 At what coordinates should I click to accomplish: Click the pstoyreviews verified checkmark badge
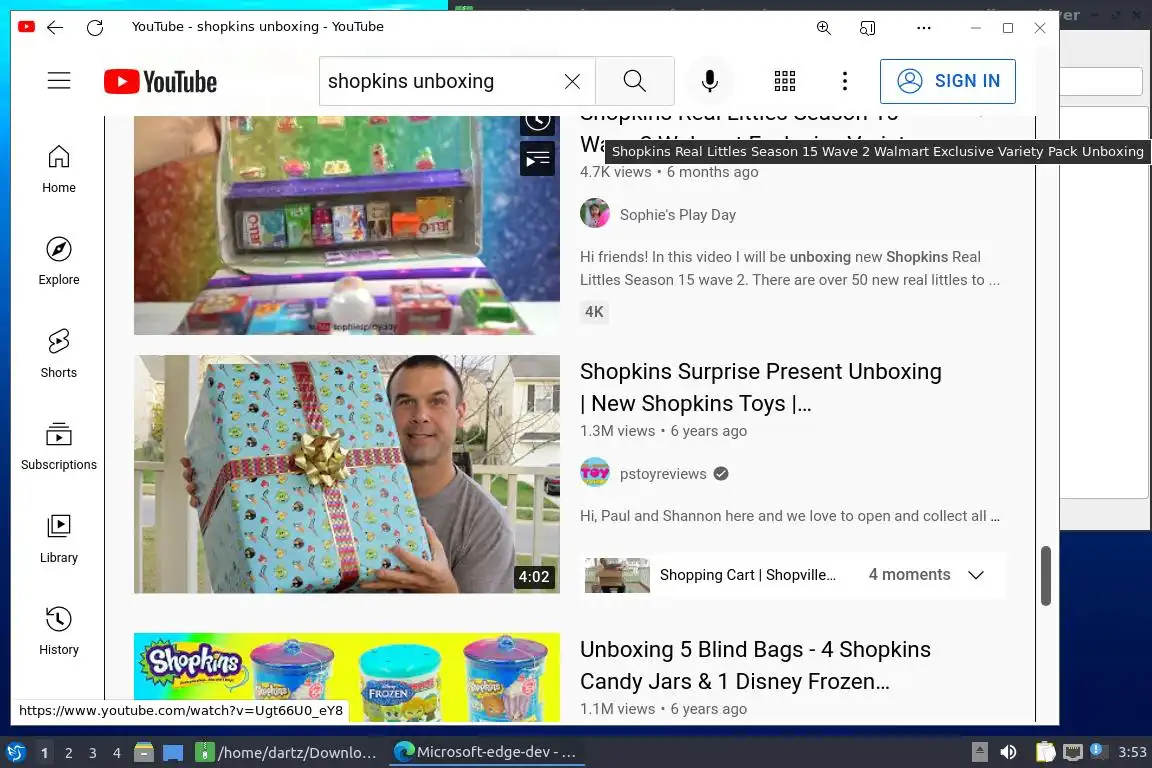[x=721, y=474]
